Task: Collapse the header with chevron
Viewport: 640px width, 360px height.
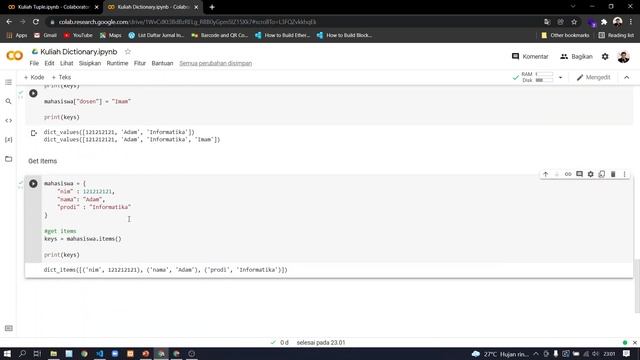Action: tap(627, 77)
